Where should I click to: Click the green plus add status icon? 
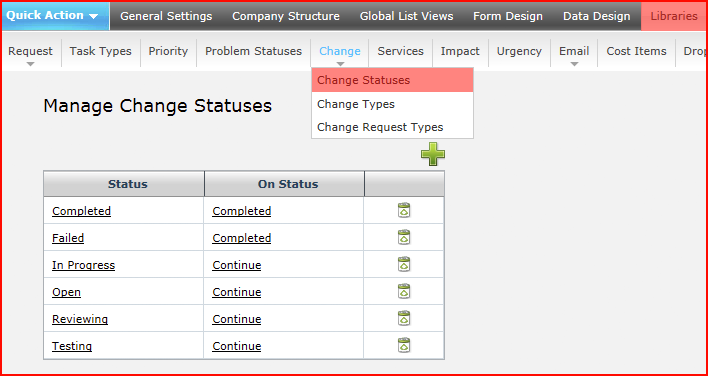coord(433,154)
